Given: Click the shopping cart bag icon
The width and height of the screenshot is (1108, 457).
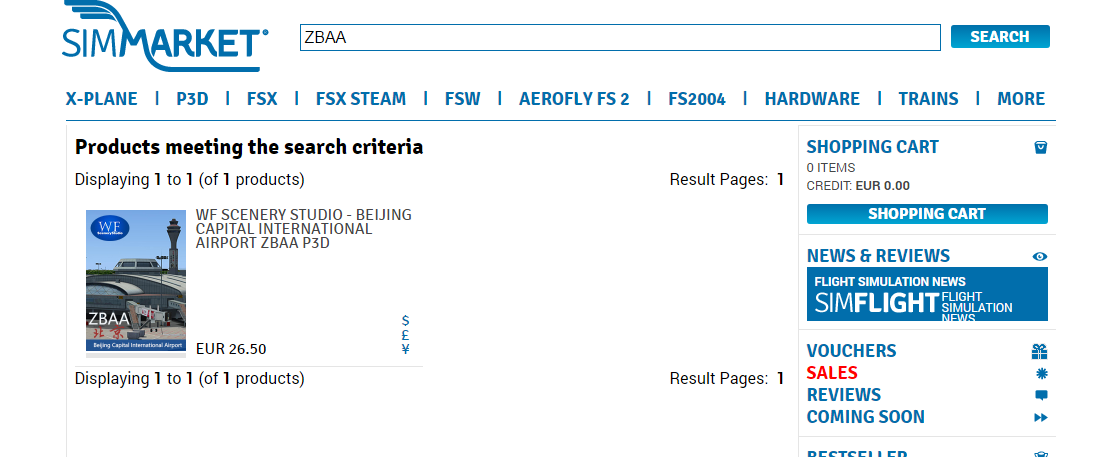Looking at the screenshot, I should point(1040,147).
